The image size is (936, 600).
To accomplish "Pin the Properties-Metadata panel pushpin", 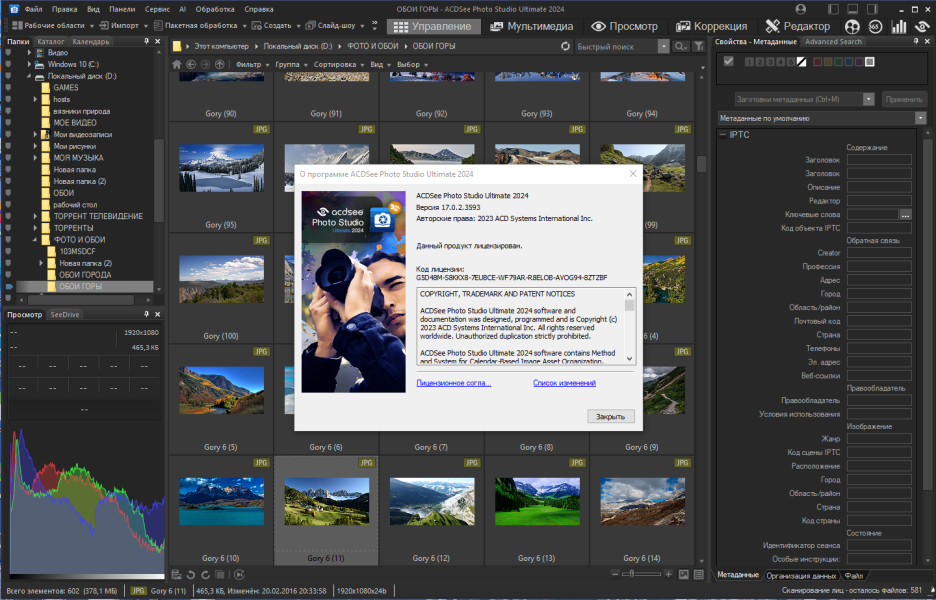I will [x=916, y=41].
